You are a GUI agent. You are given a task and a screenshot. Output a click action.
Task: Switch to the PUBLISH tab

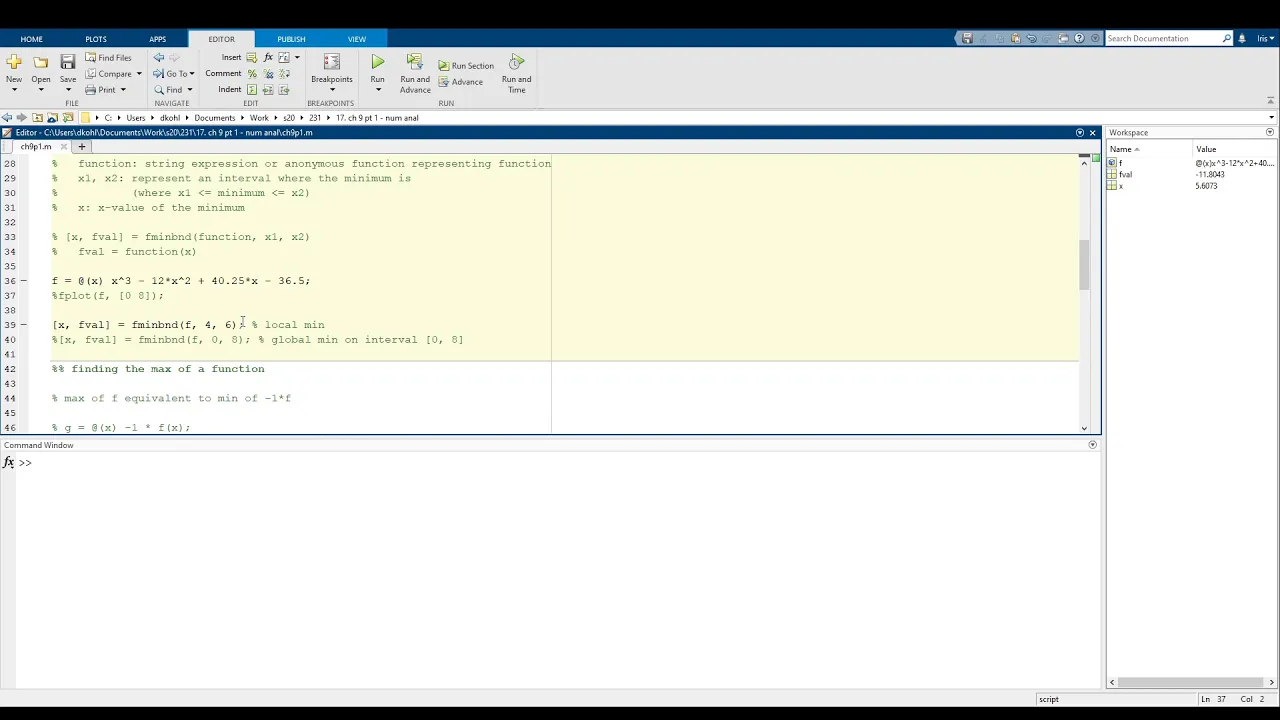[291, 39]
